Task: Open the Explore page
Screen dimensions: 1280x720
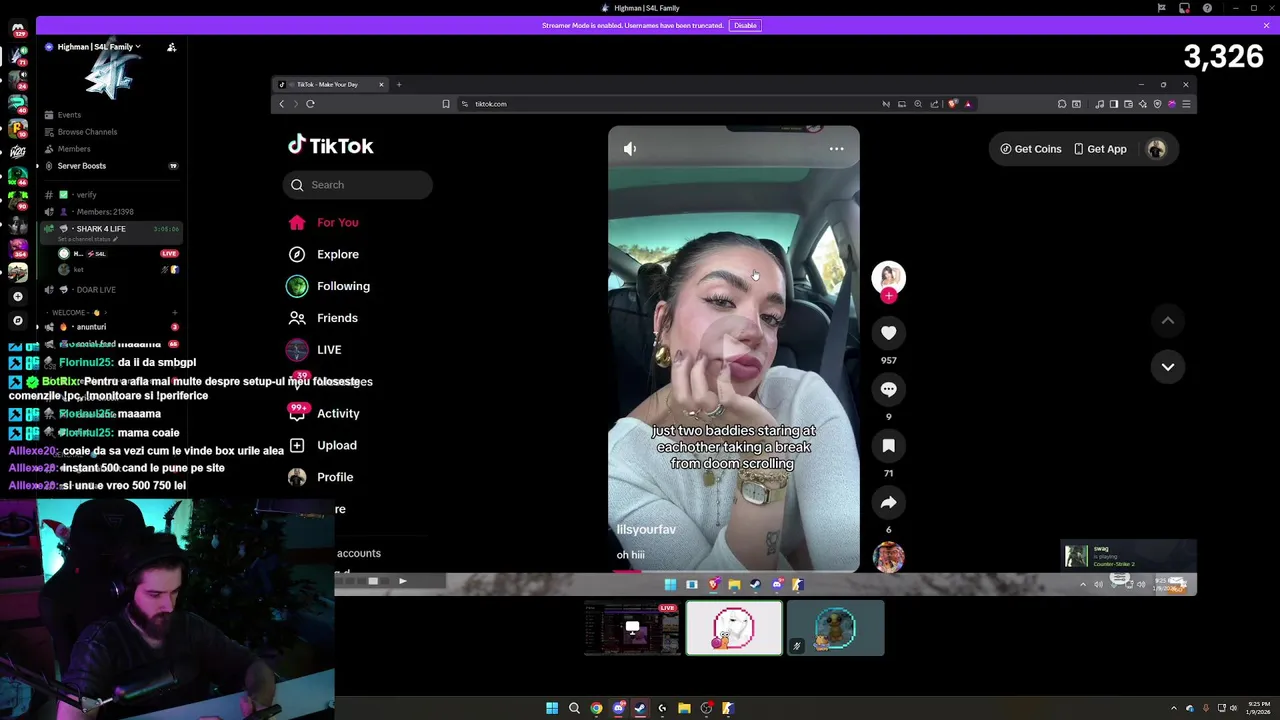Action: (x=324, y=255)
